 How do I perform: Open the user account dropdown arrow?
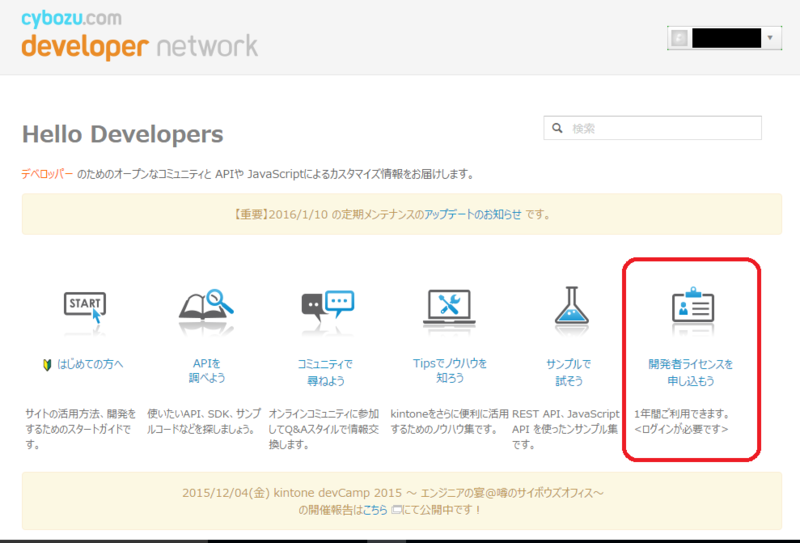(x=770, y=38)
